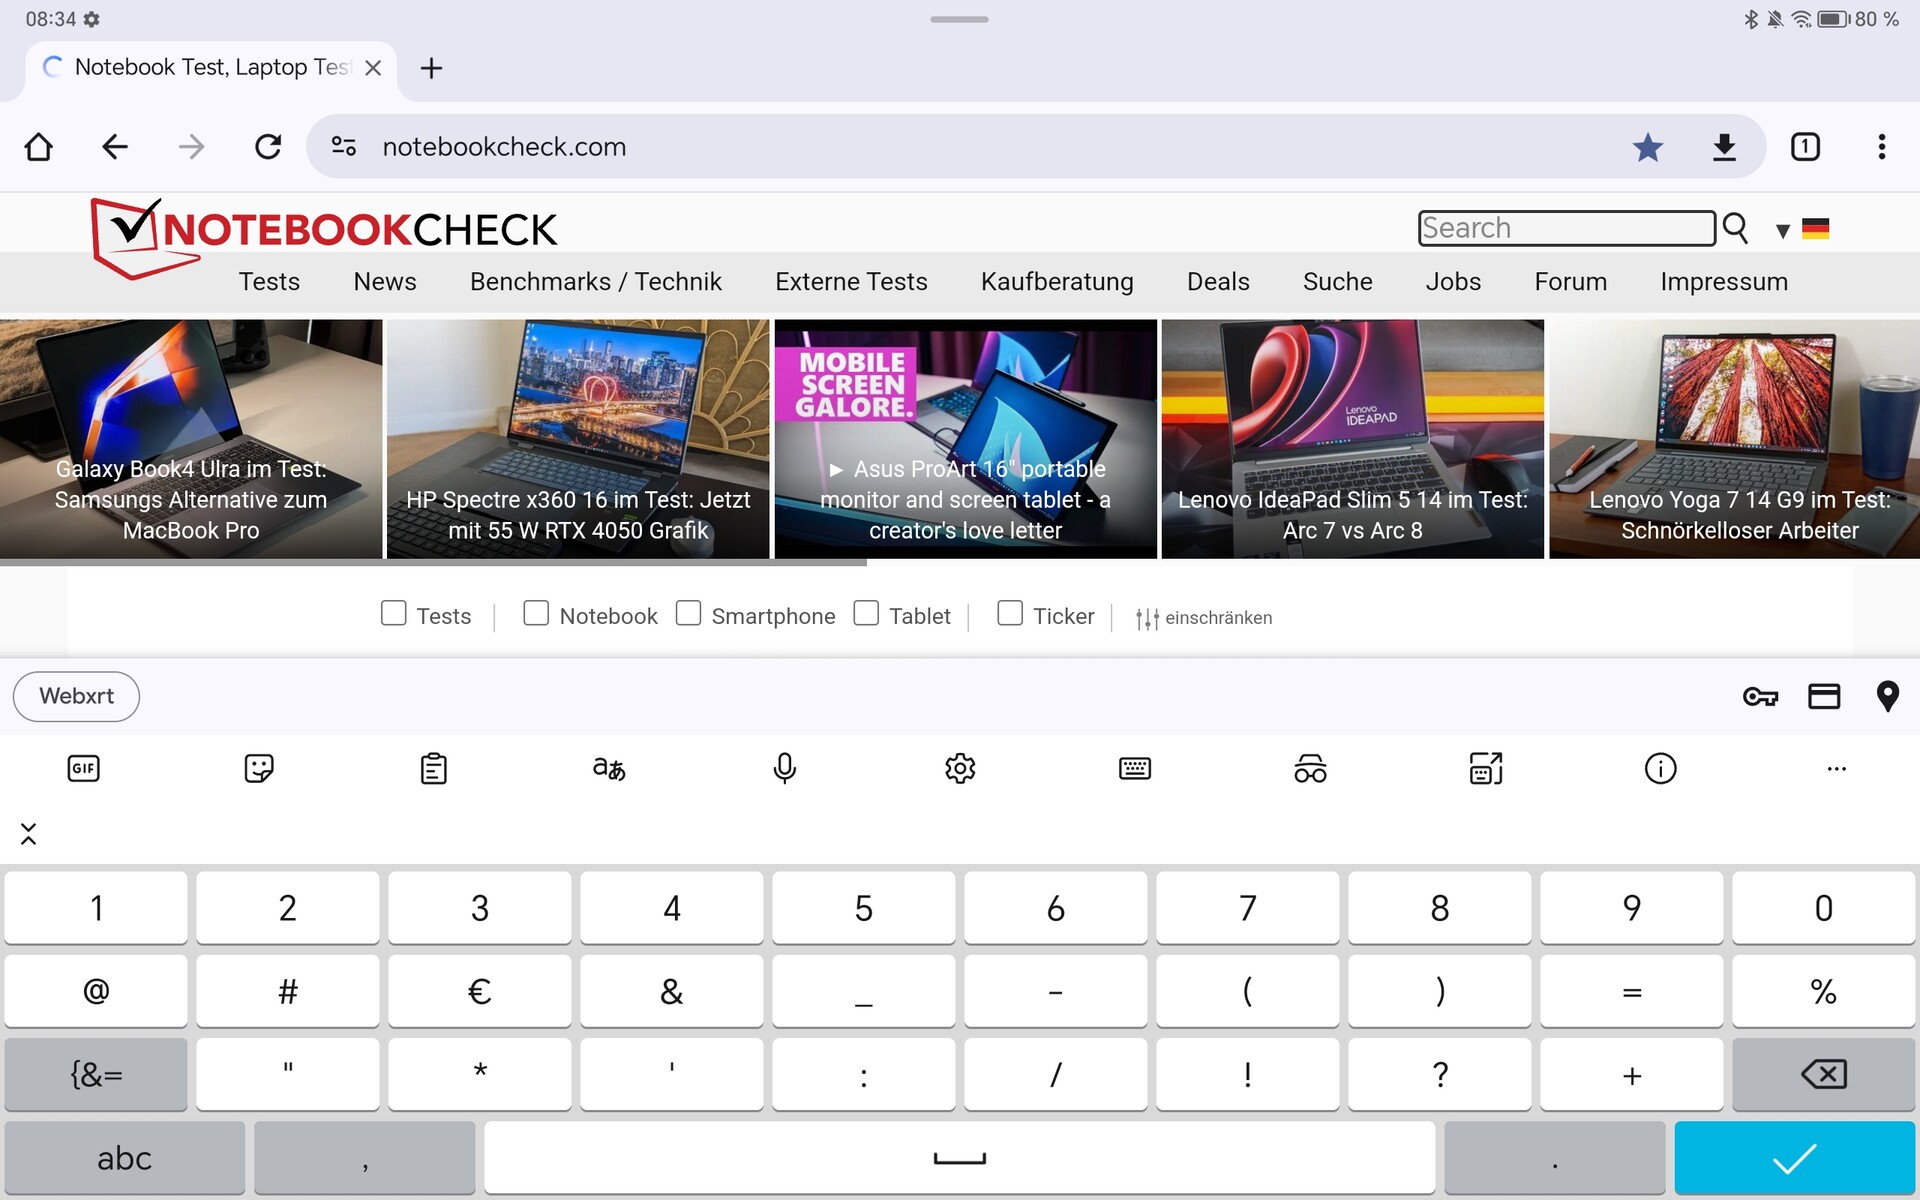Open saved payment cards icon
Image resolution: width=1920 pixels, height=1200 pixels.
1824,696
